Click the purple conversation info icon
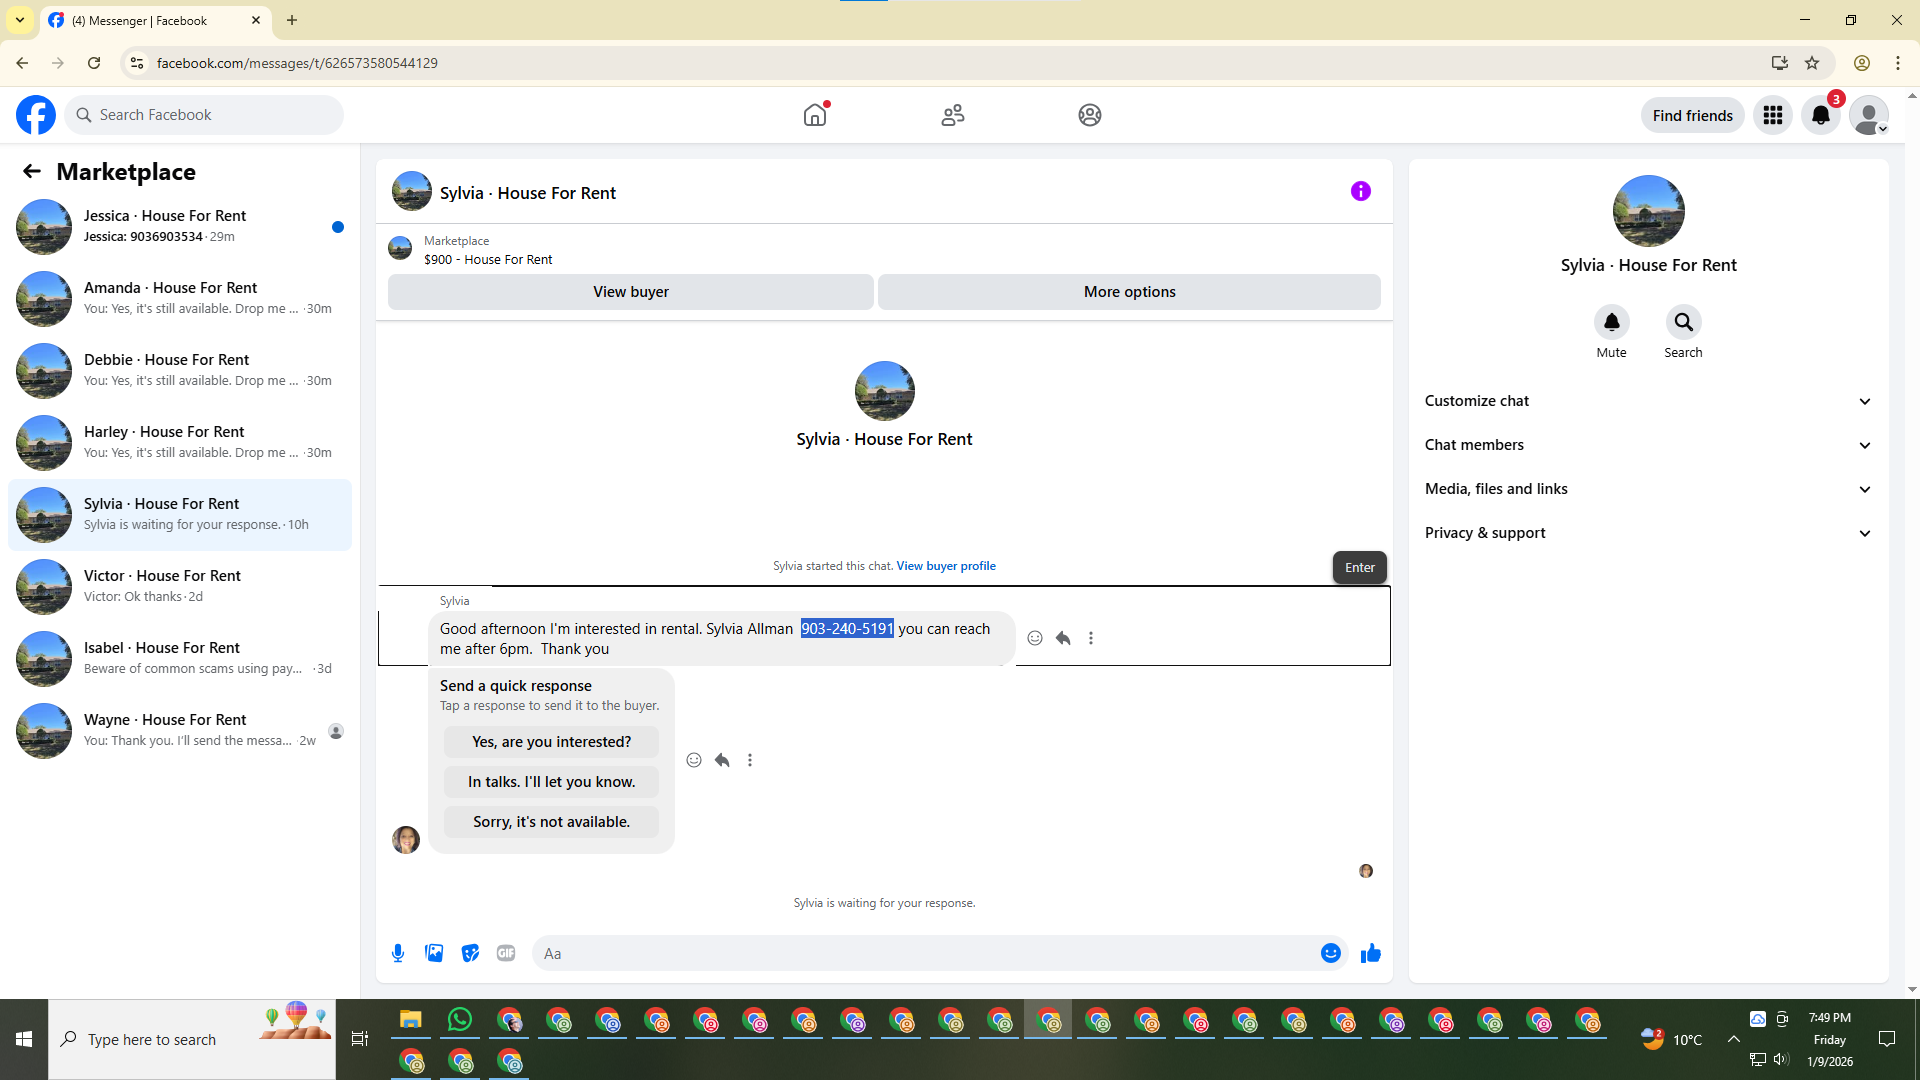This screenshot has height=1080, width=1920. pyautogui.click(x=1360, y=191)
